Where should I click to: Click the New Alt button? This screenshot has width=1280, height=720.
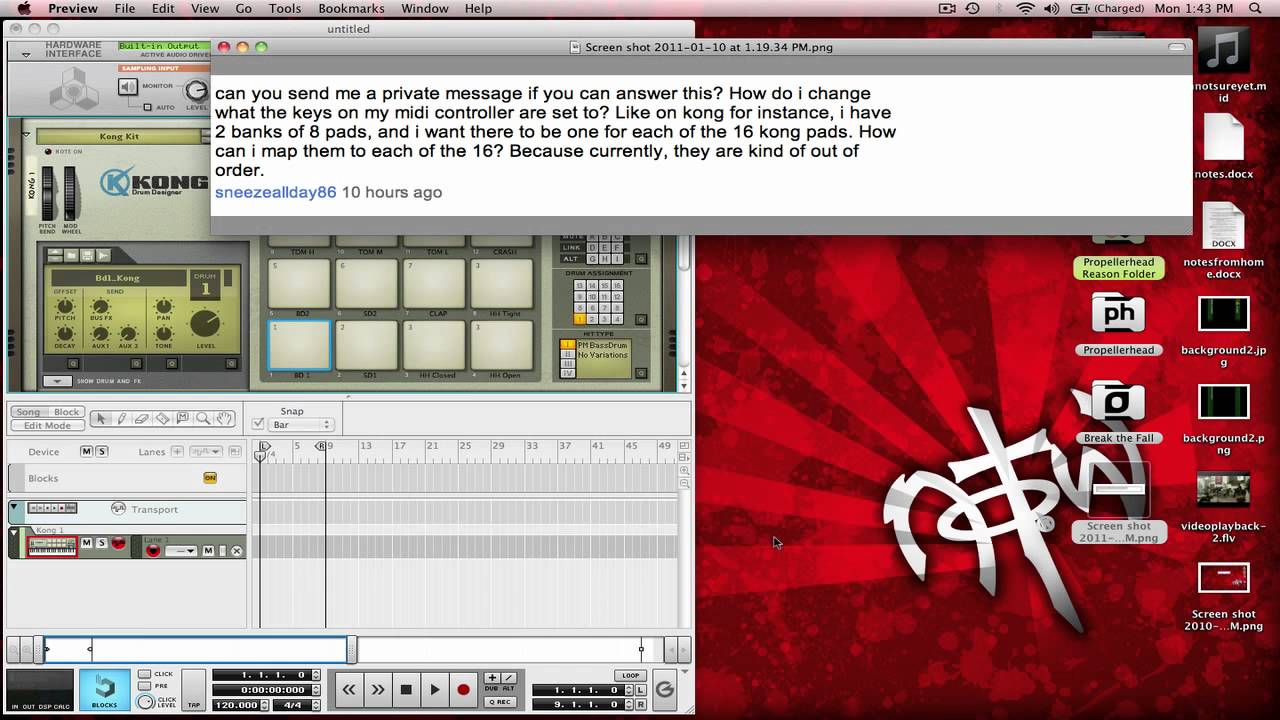point(508,678)
